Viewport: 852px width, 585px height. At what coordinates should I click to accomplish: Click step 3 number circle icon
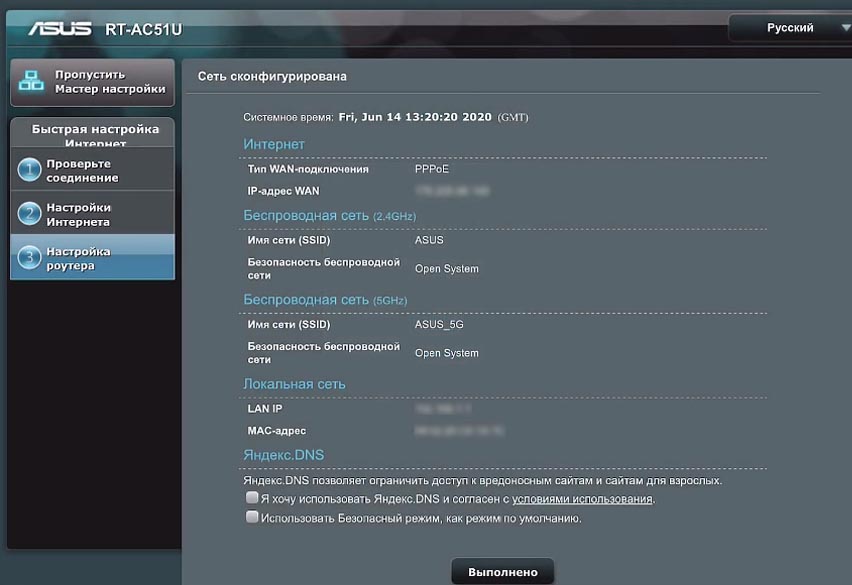pyautogui.click(x=29, y=258)
